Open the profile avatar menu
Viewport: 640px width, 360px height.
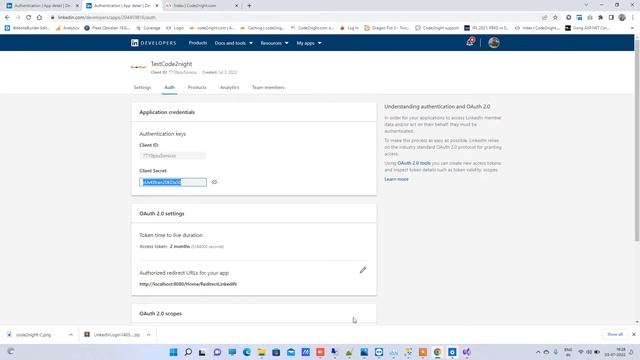click(x=494, y=42)
